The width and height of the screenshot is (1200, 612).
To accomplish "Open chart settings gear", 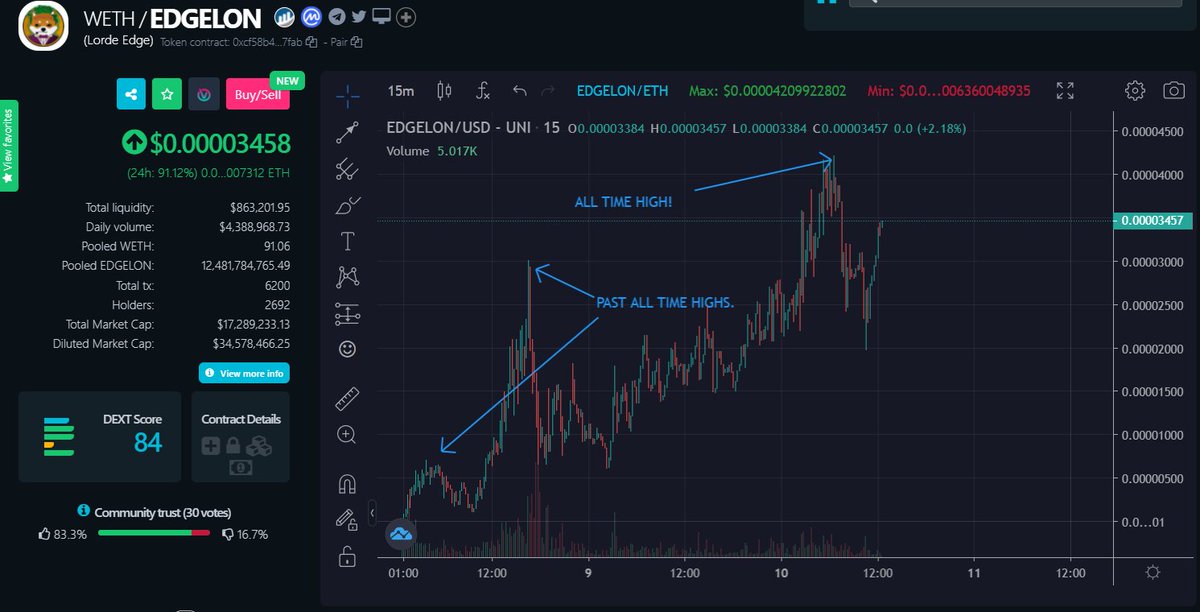I will point(1134,90).
